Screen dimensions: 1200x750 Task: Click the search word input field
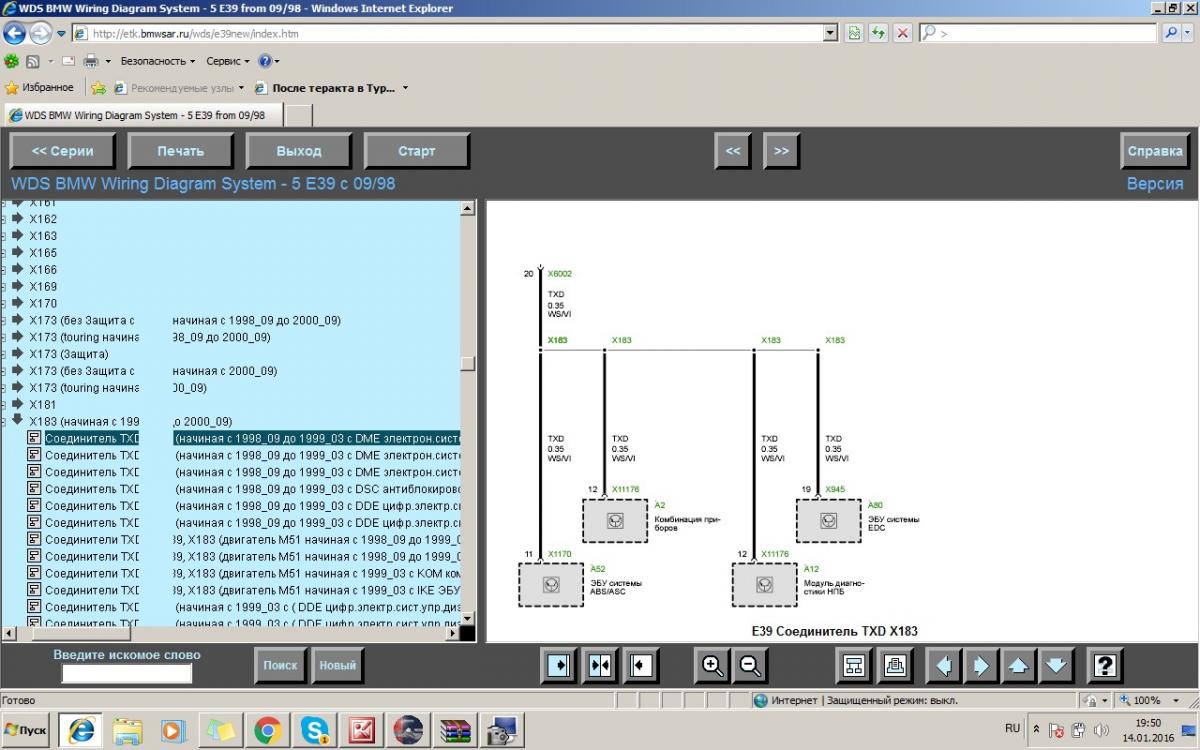tap(127, 673)
